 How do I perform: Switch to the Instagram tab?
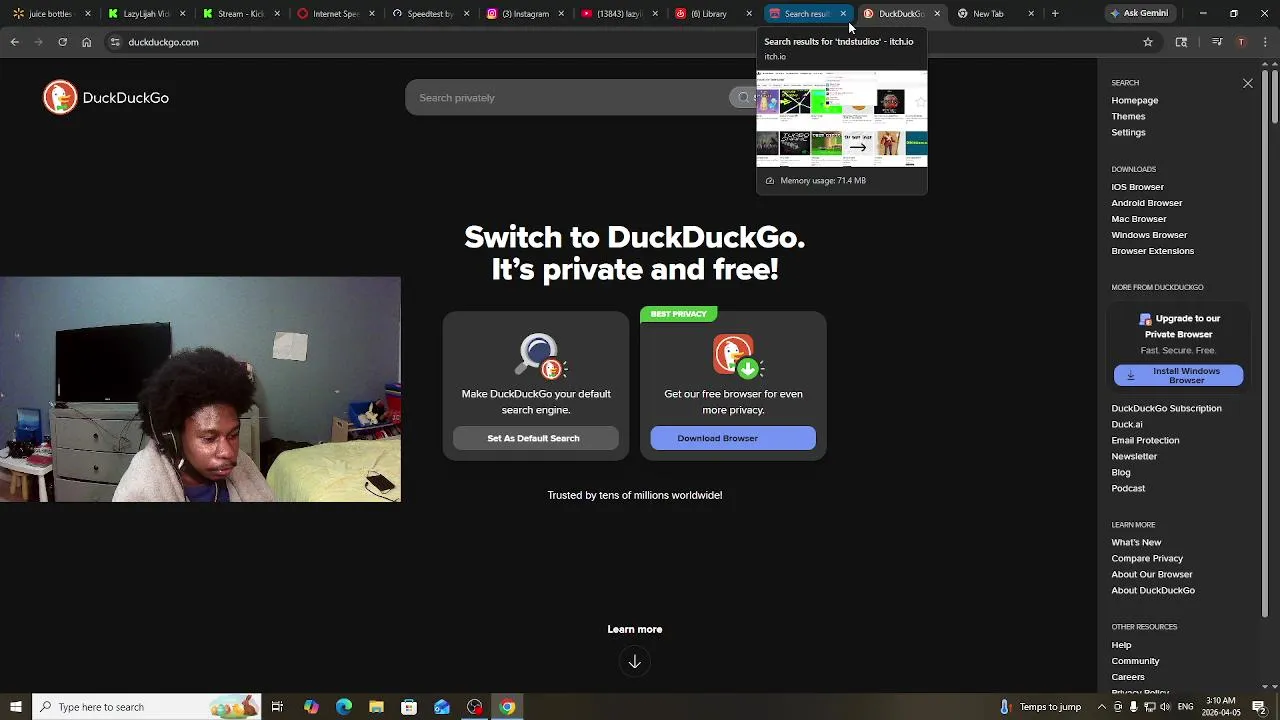524,13
